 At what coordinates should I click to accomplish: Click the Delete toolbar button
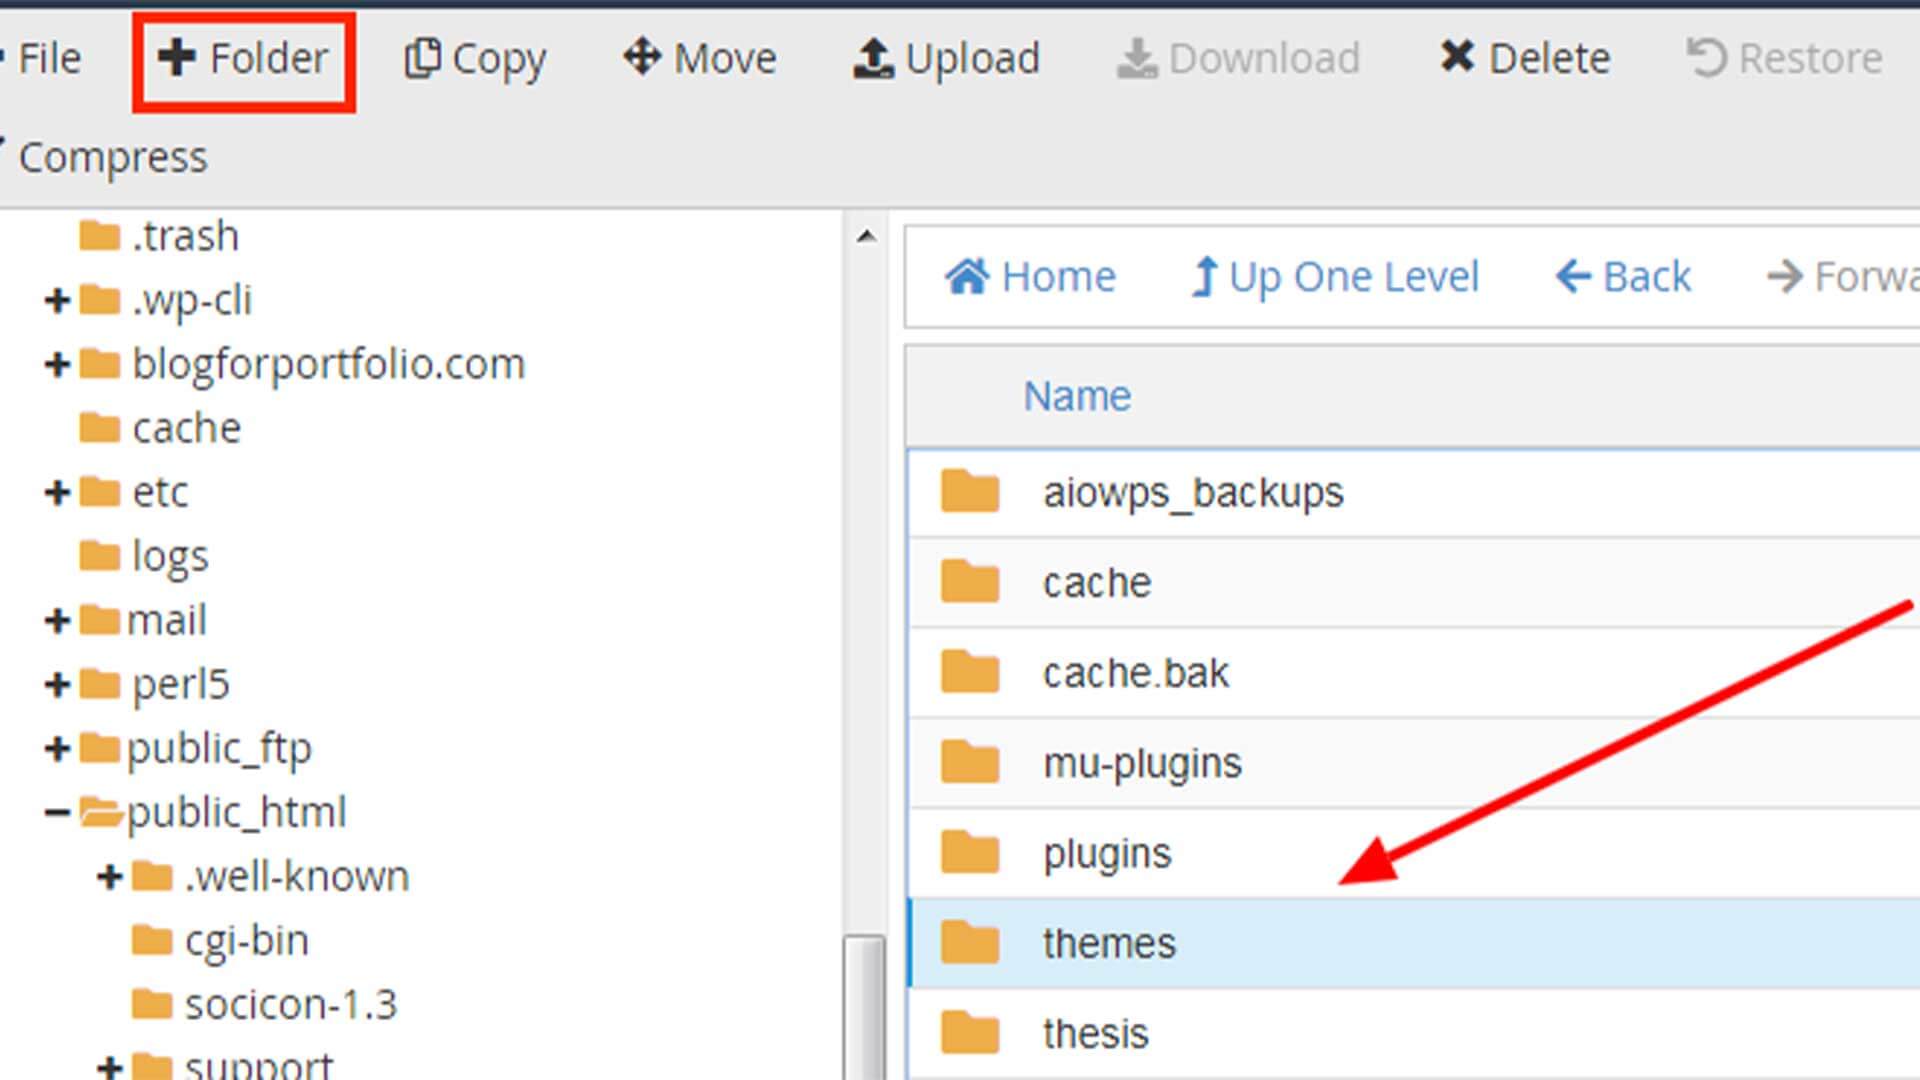[x=1525, y=59]
